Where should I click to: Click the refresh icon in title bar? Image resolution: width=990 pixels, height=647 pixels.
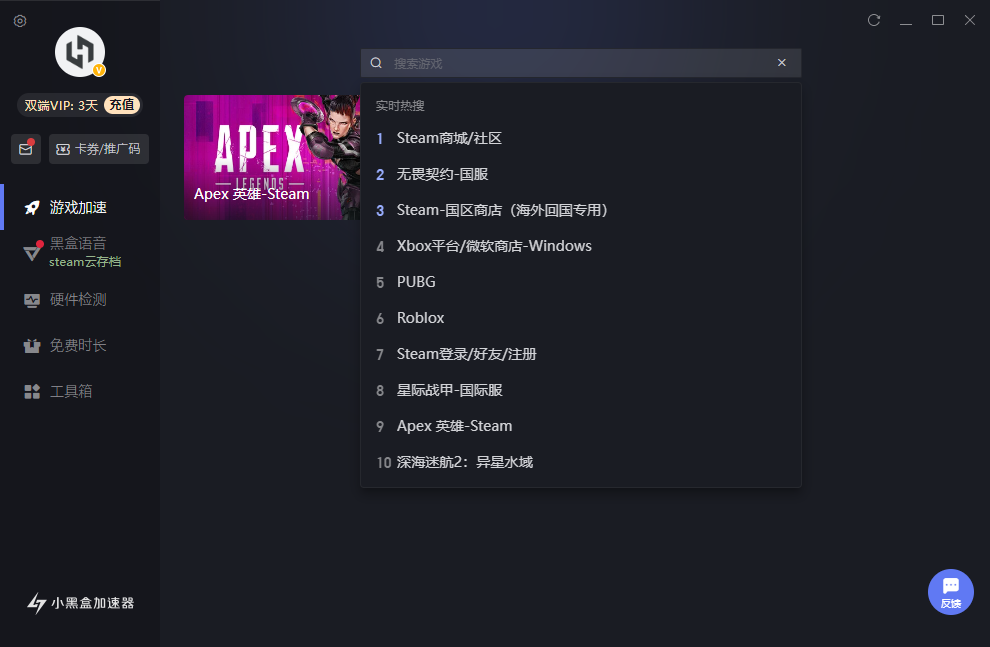click(874, 20)
